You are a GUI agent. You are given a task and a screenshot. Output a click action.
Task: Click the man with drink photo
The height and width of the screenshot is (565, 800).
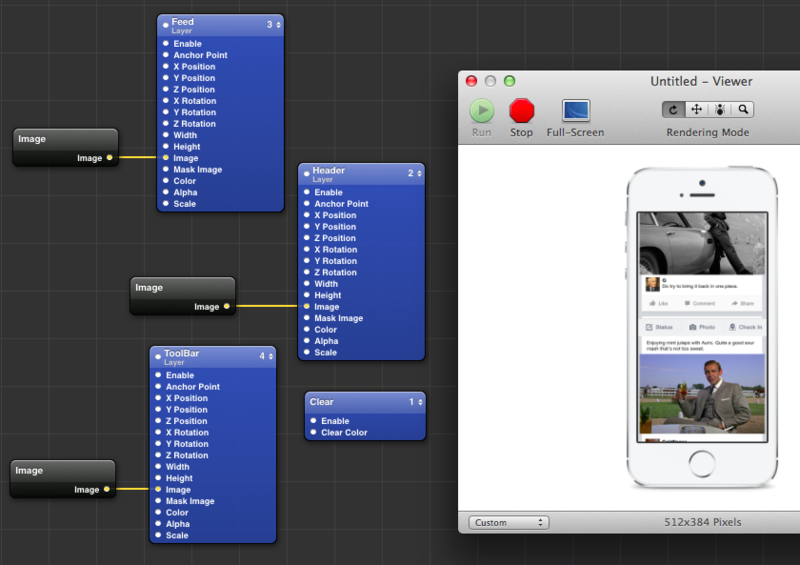tap(702, 394)
